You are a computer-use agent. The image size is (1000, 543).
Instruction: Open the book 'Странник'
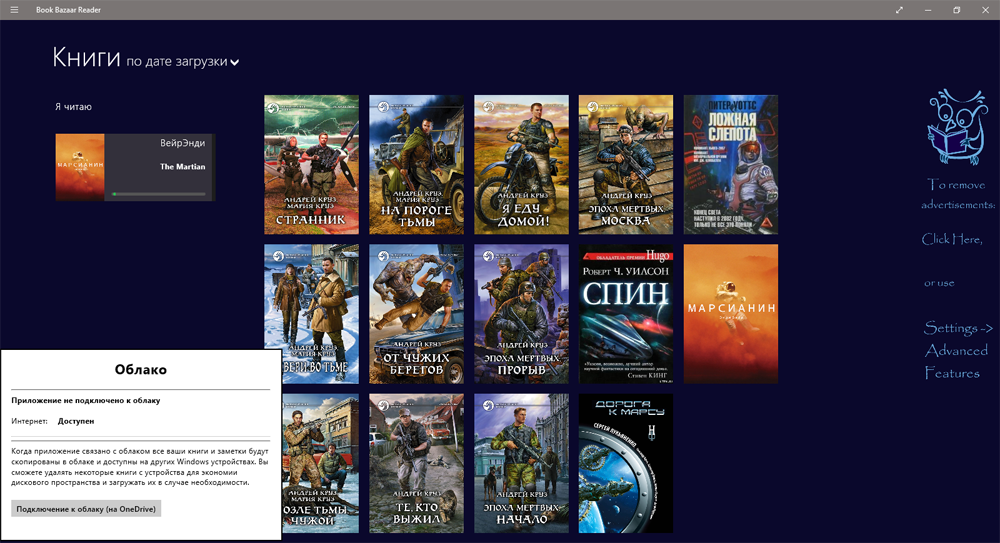tap(311, 165)
